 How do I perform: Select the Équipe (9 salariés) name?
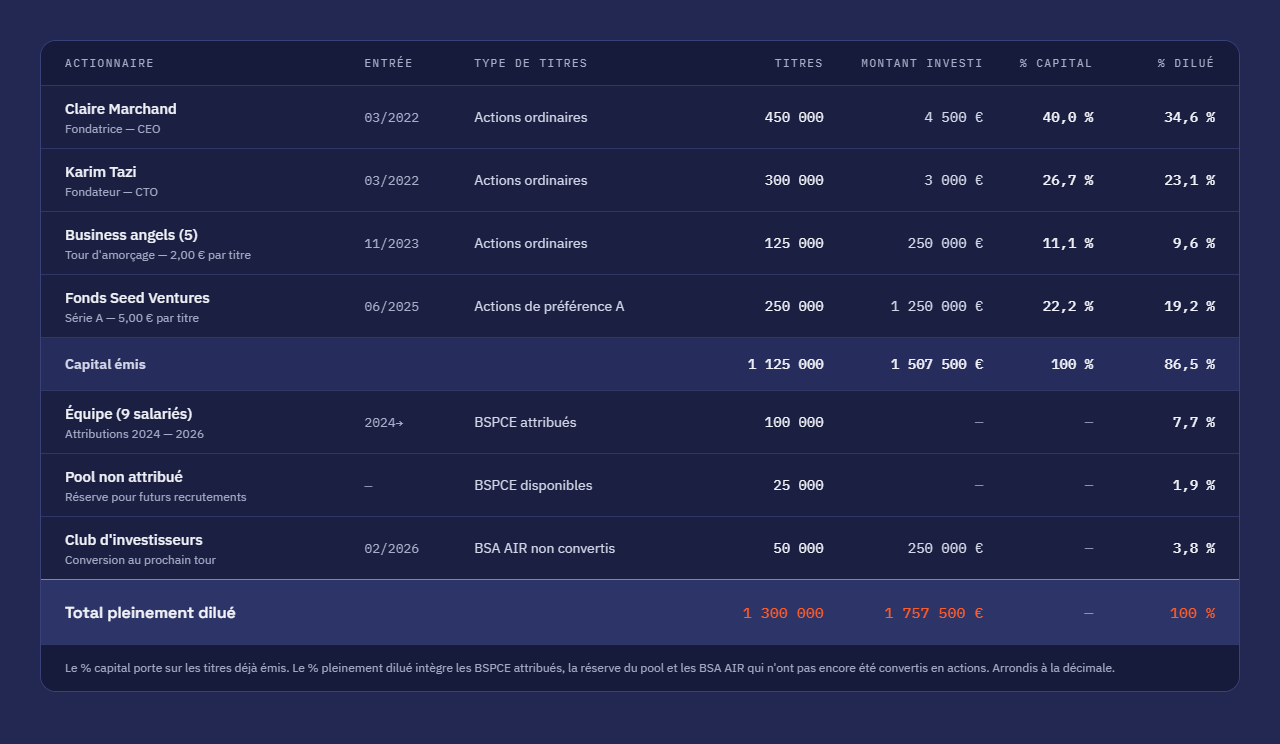[x=129, y=414]
